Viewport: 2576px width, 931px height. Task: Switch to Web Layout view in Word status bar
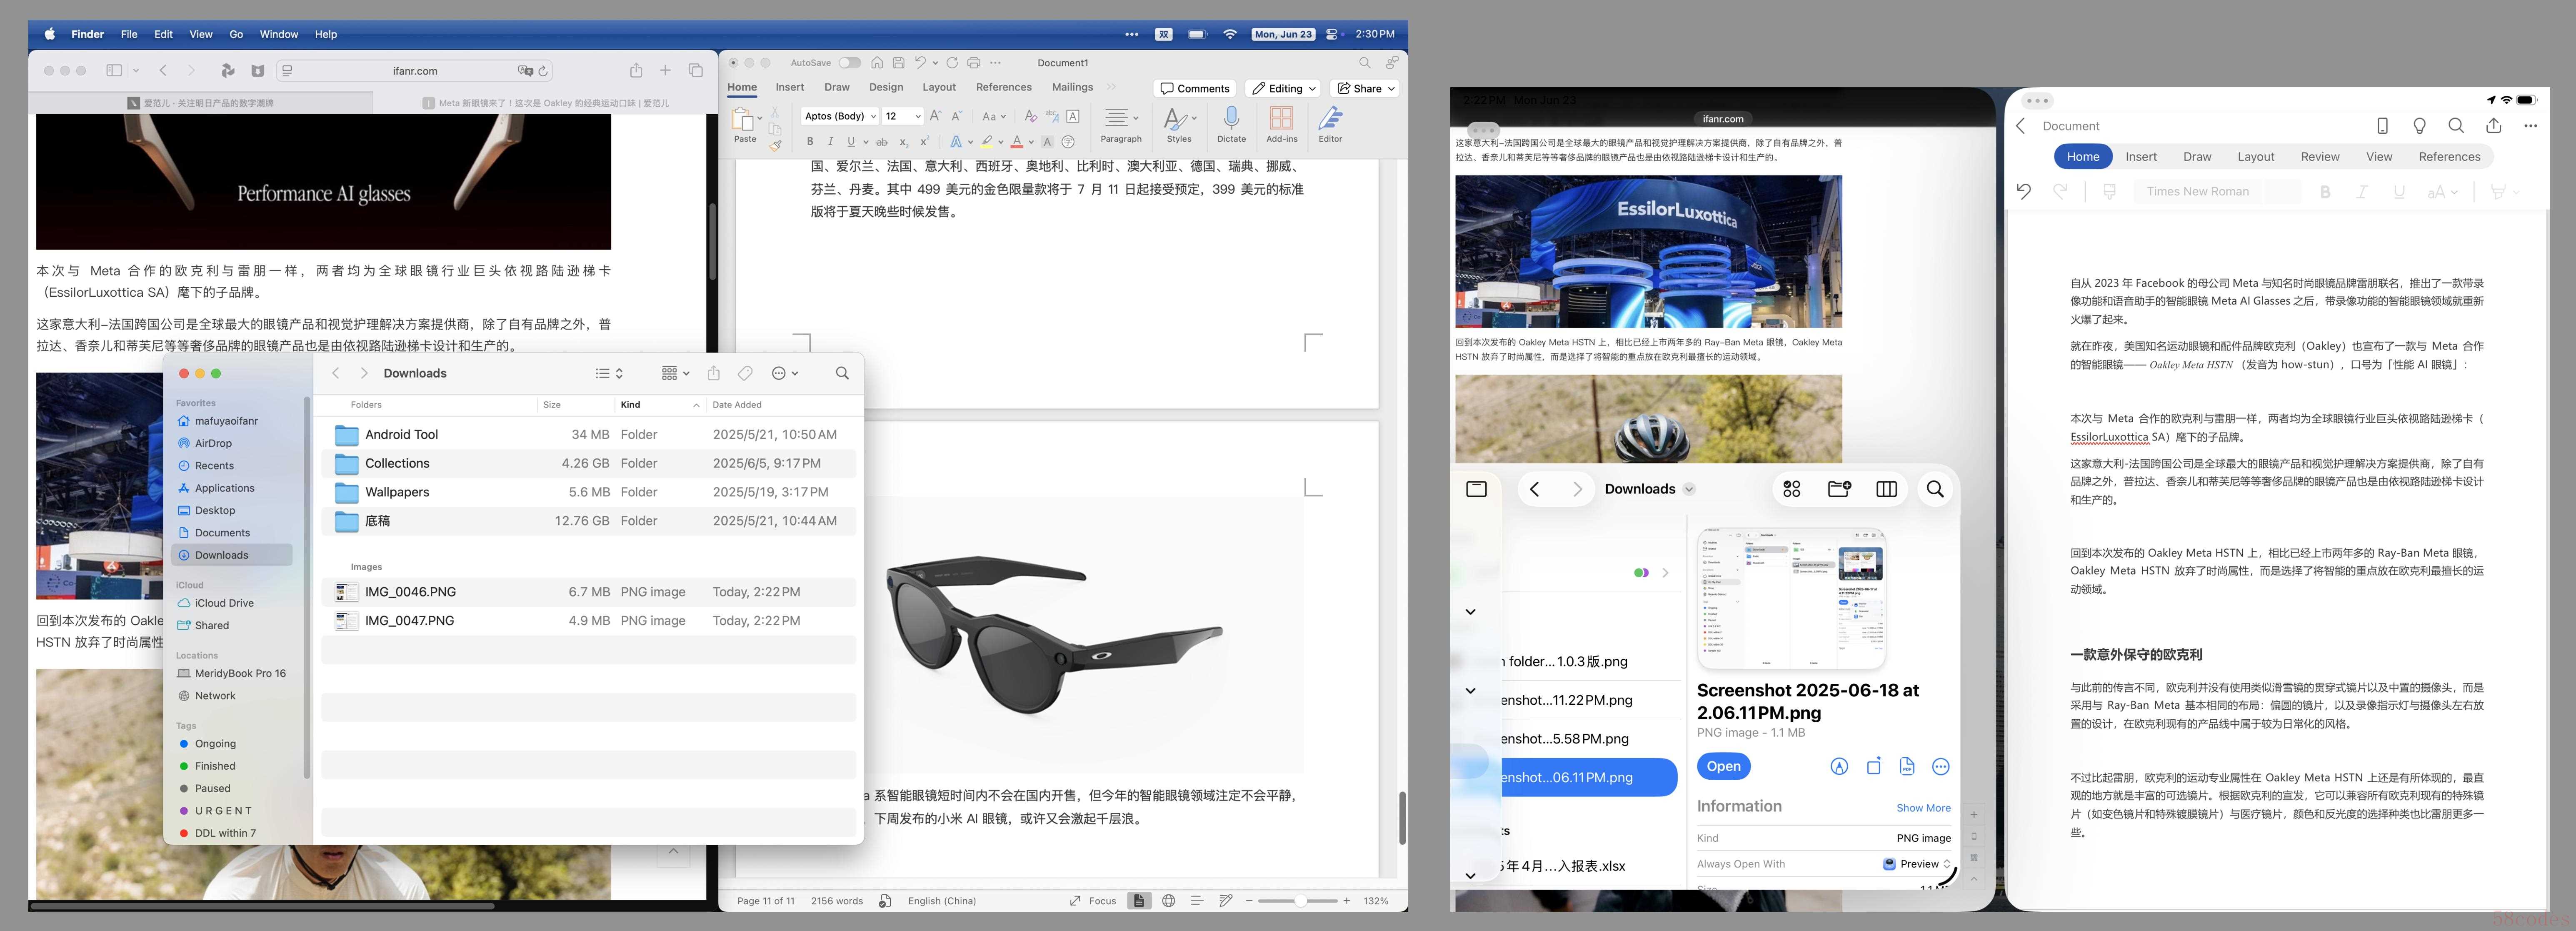pos(1168,901)
